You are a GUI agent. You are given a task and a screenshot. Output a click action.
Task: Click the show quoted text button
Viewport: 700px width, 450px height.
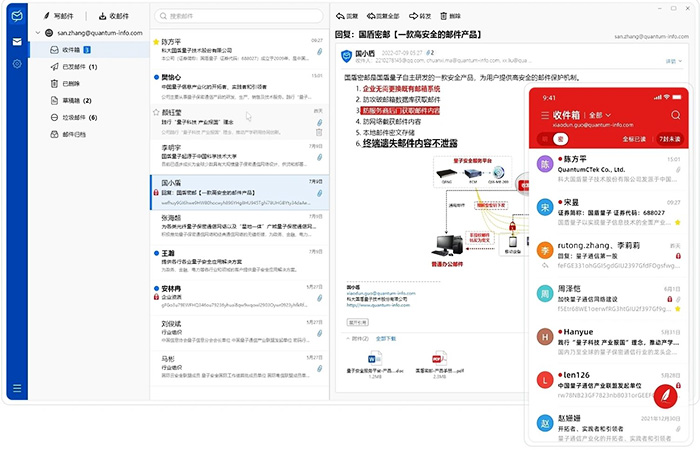(x=358, y=322)
